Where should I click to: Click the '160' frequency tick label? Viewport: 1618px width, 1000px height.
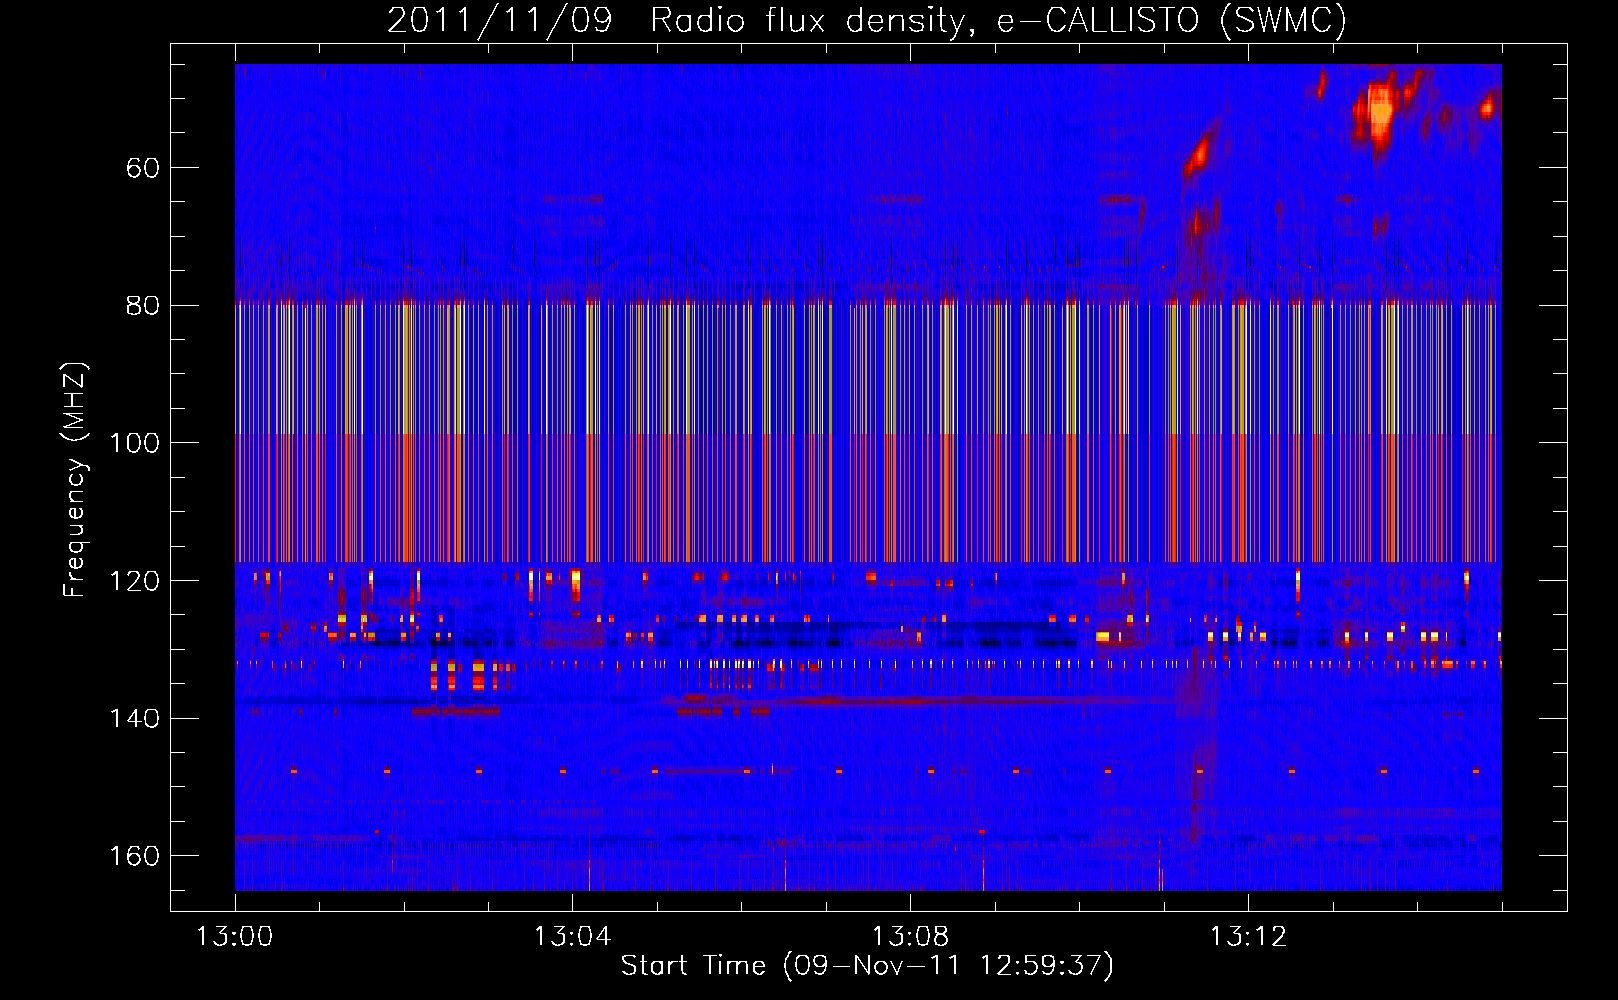[135, 856]
